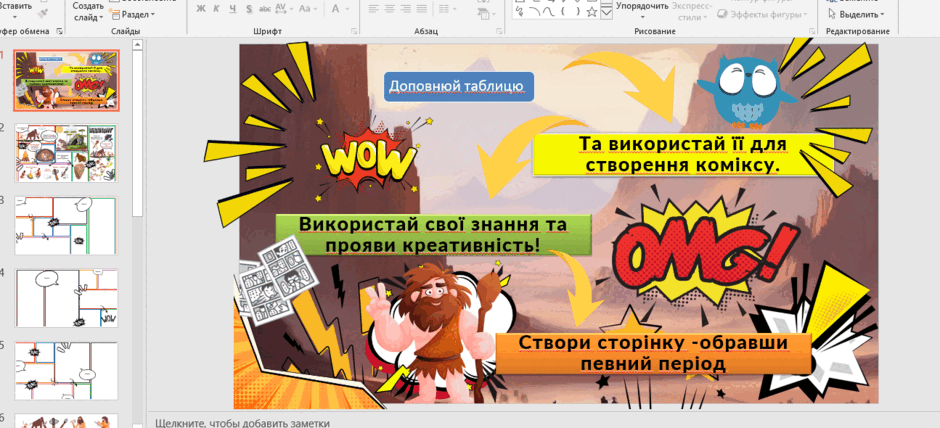
Task: Toggle italic with the К icon
Action: pyautogui.click(x=216, y=8)
